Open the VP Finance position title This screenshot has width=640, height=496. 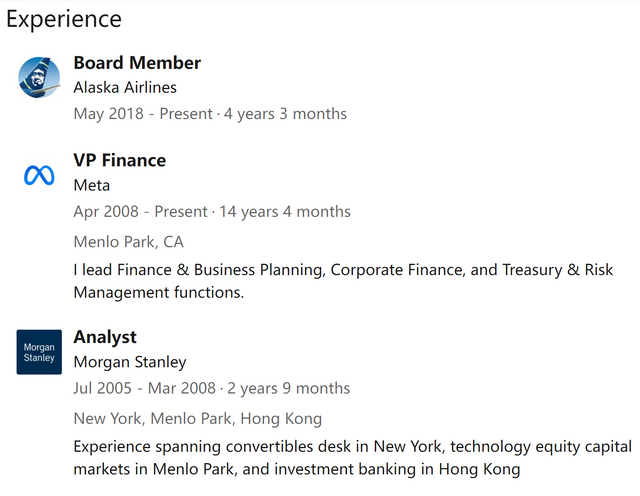click(x=120, y=160)
